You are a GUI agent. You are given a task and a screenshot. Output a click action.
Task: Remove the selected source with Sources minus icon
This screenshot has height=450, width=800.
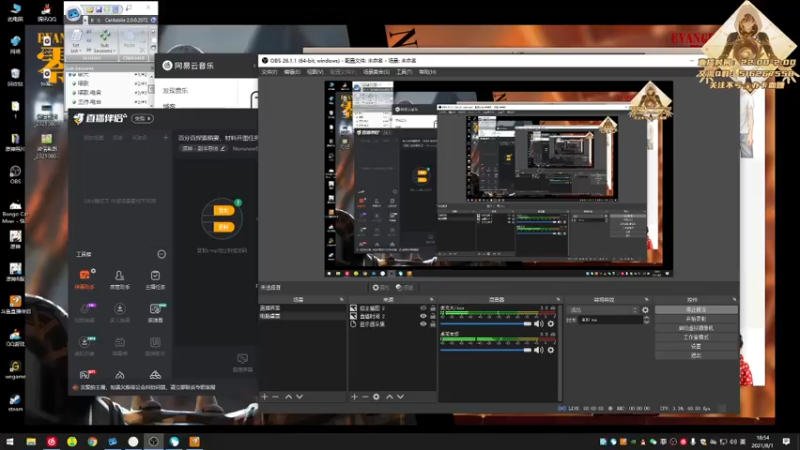pyautogui.click(x=365, y=396)
